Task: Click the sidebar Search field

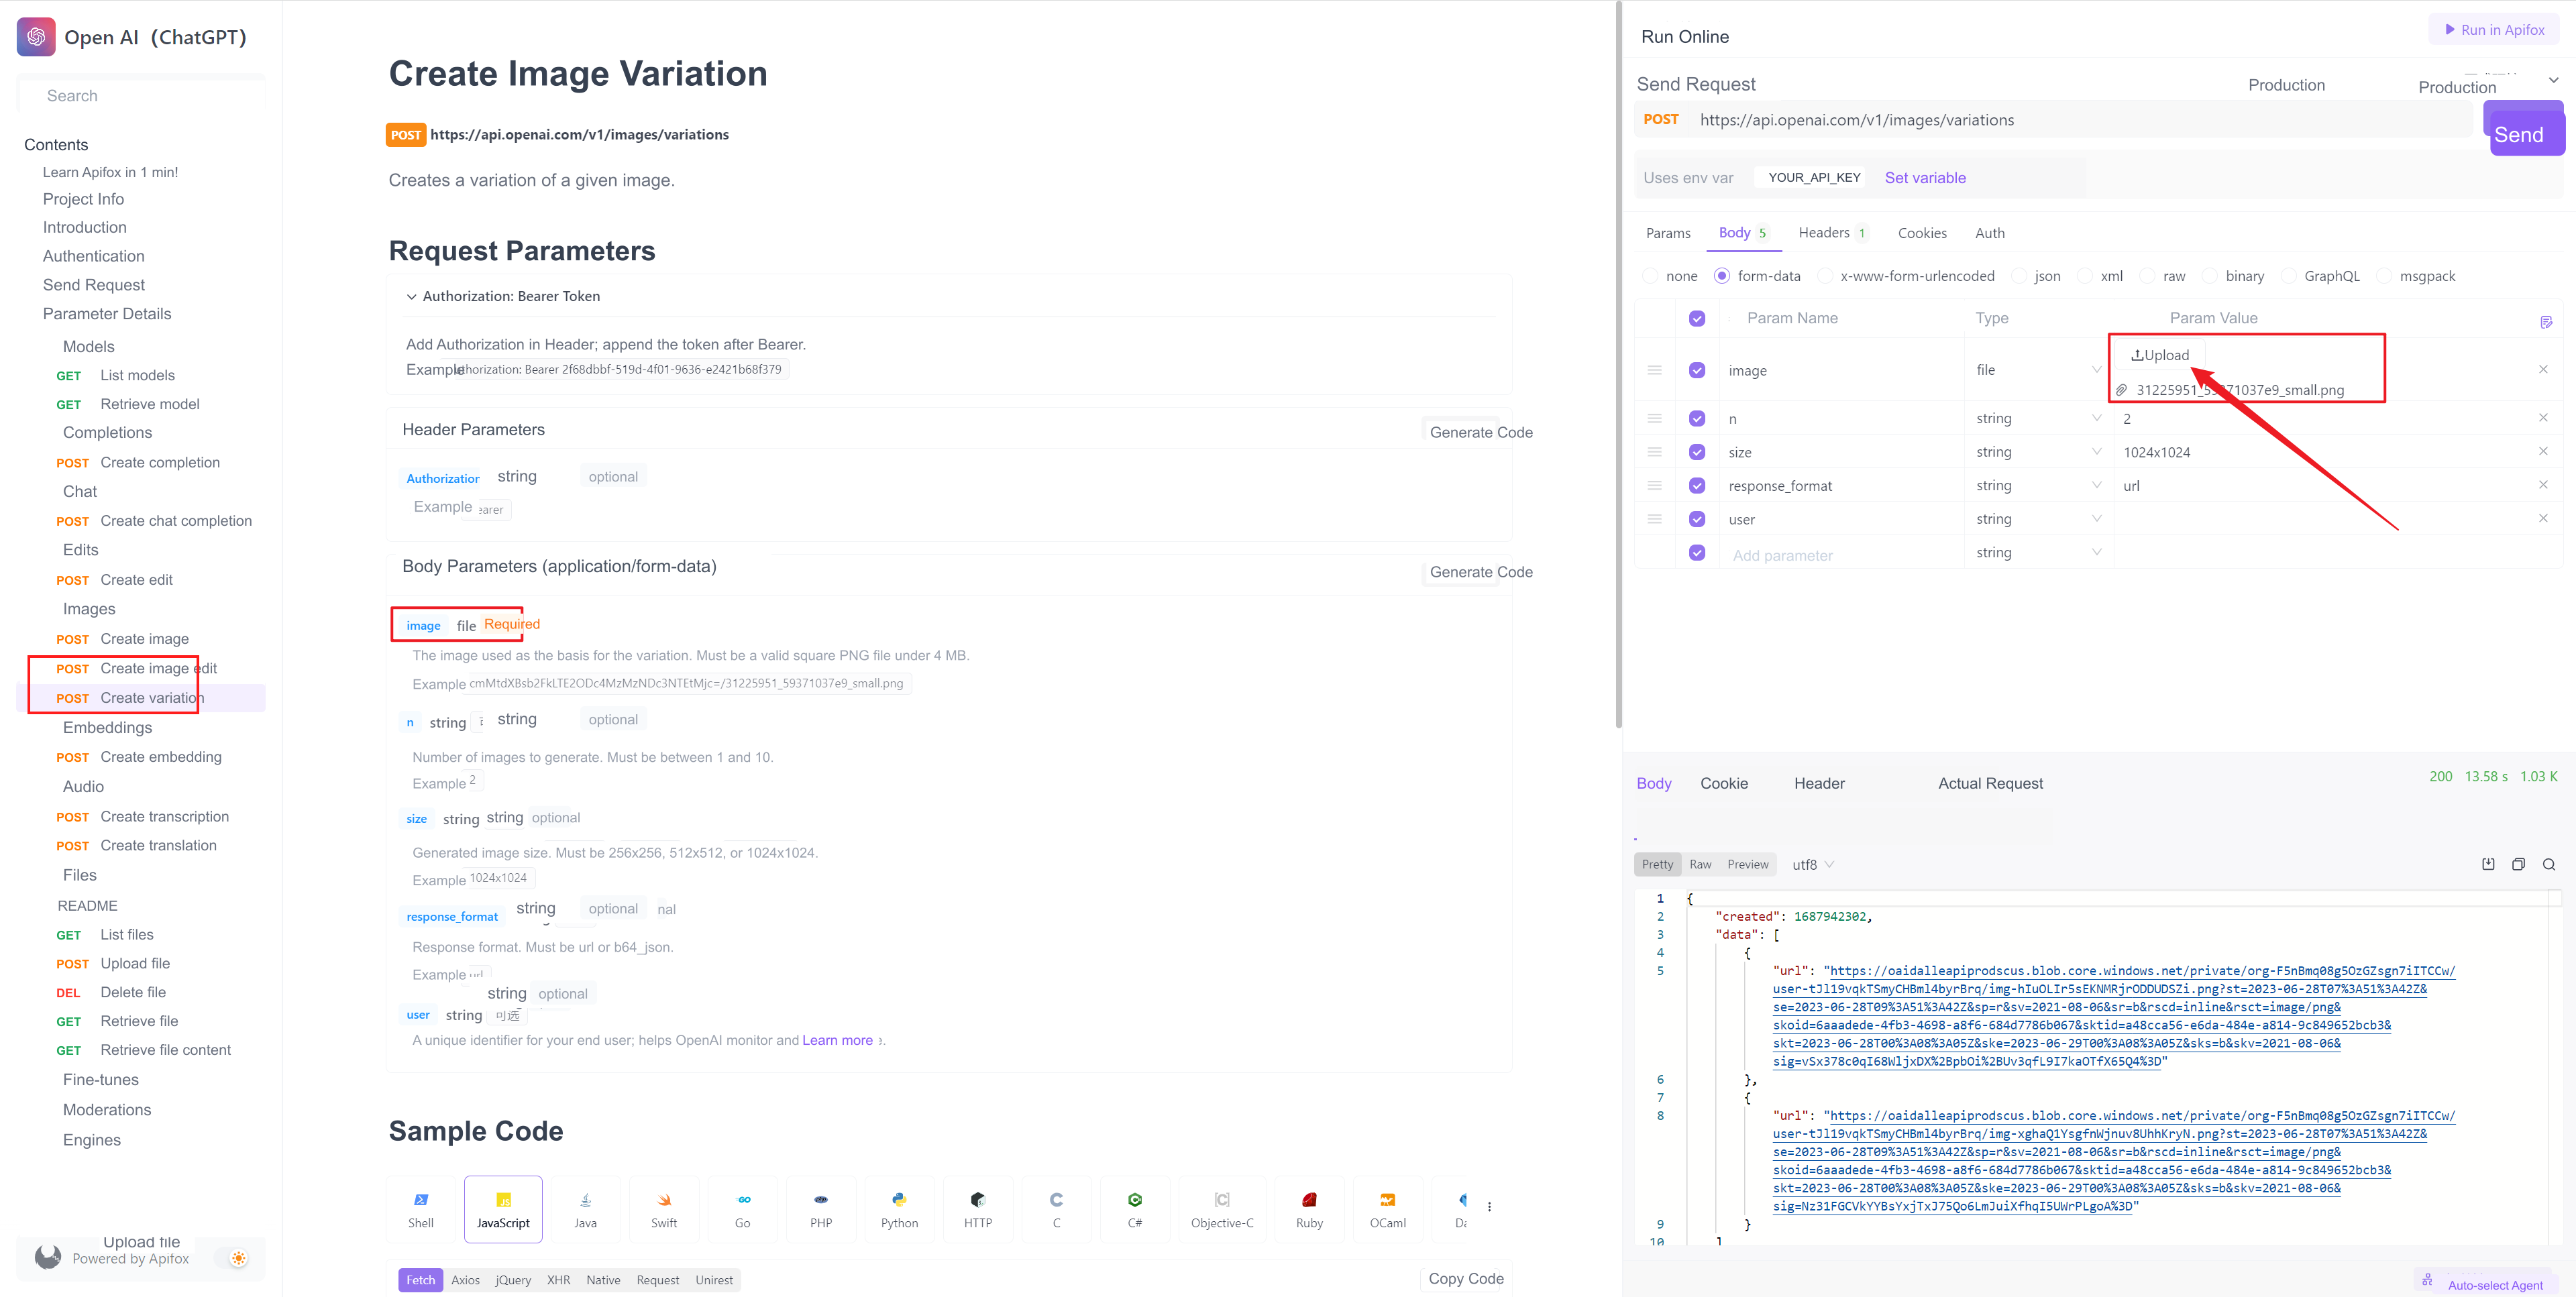Action: pyautogui.click(x=142, y=96)
